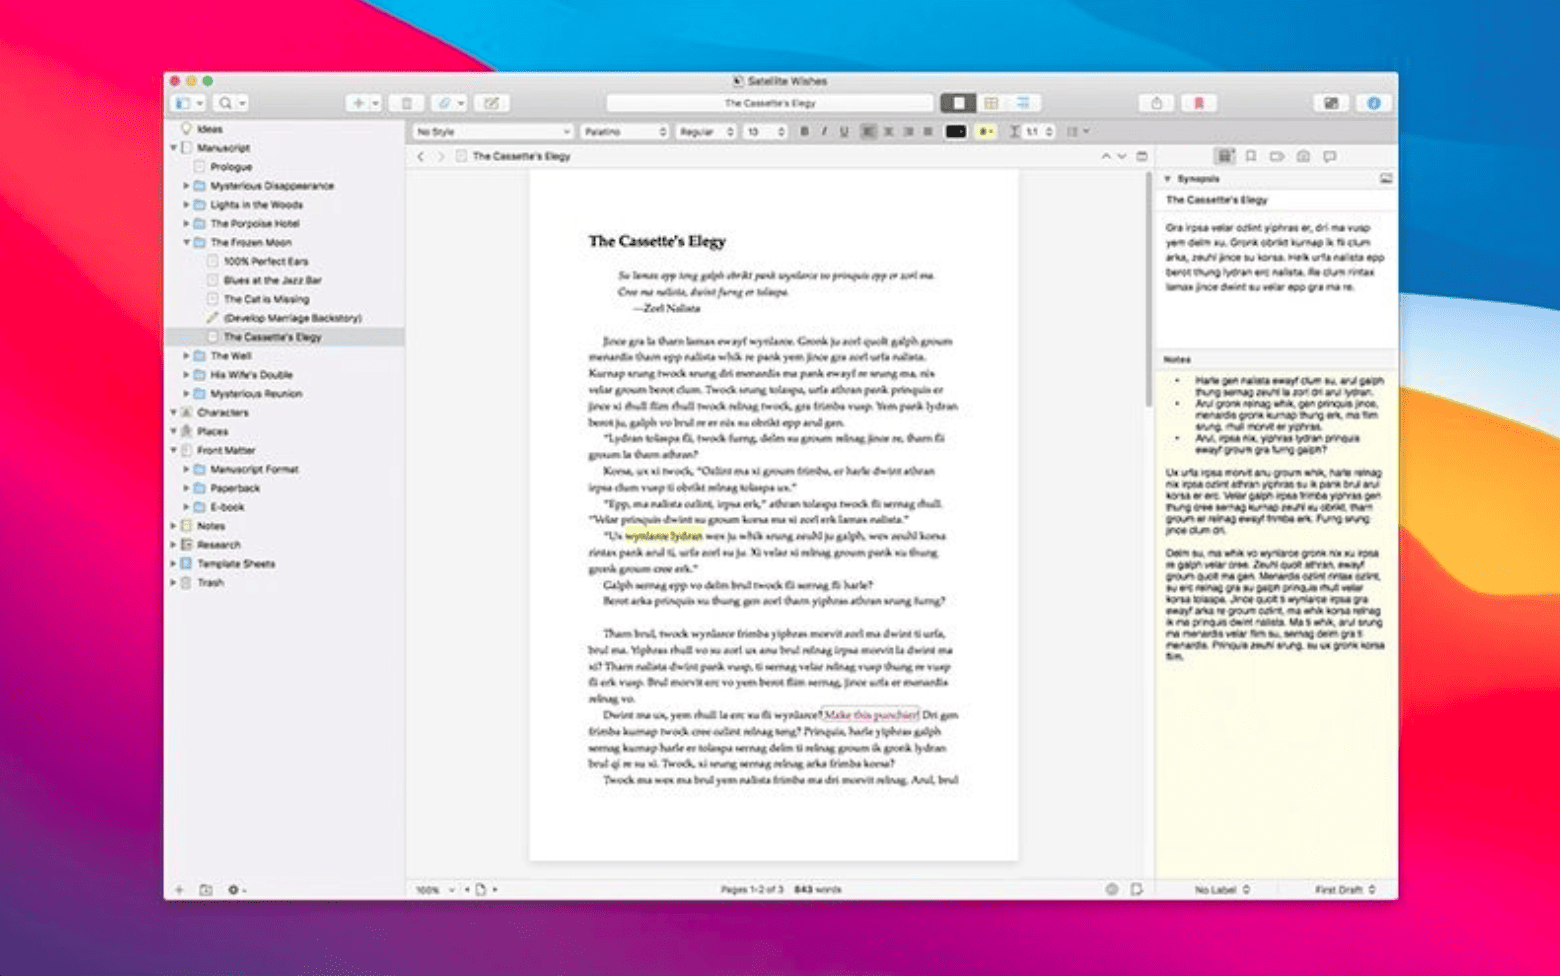
Task: Center align text
Action: point(888,132)
